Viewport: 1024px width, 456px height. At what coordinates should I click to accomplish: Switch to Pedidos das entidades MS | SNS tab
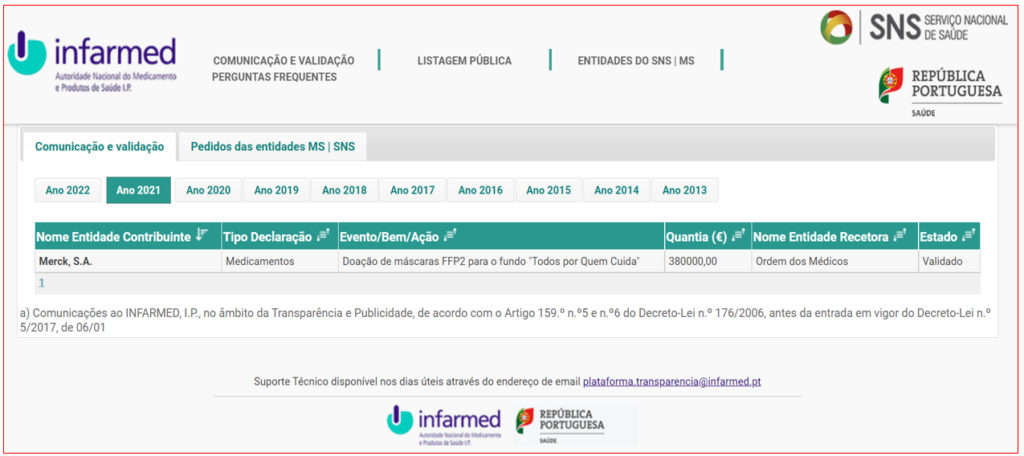pos(272,146)
